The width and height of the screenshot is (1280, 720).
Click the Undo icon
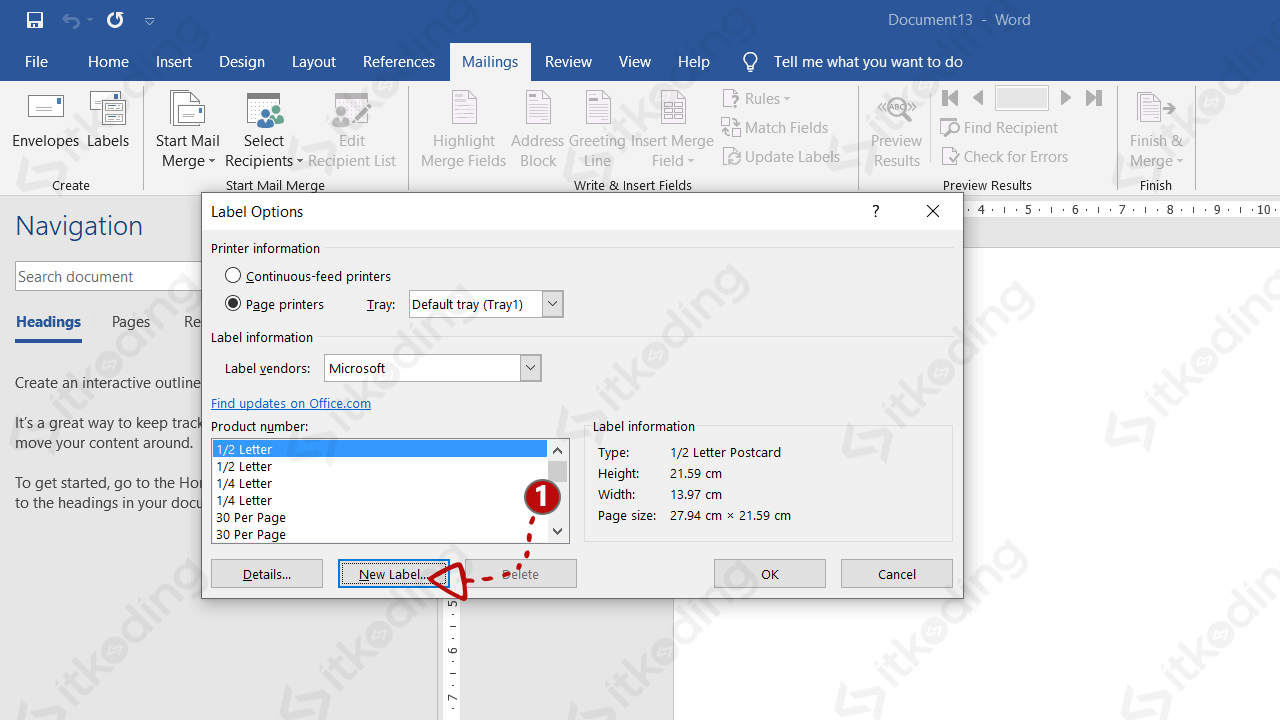[71, 20]
